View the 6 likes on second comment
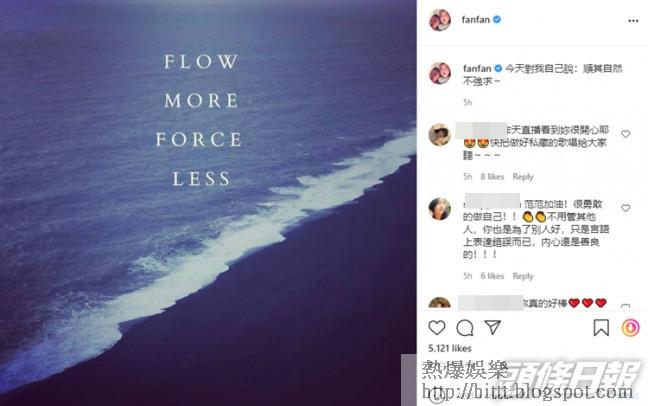648x406 pixels. [492, 276]
